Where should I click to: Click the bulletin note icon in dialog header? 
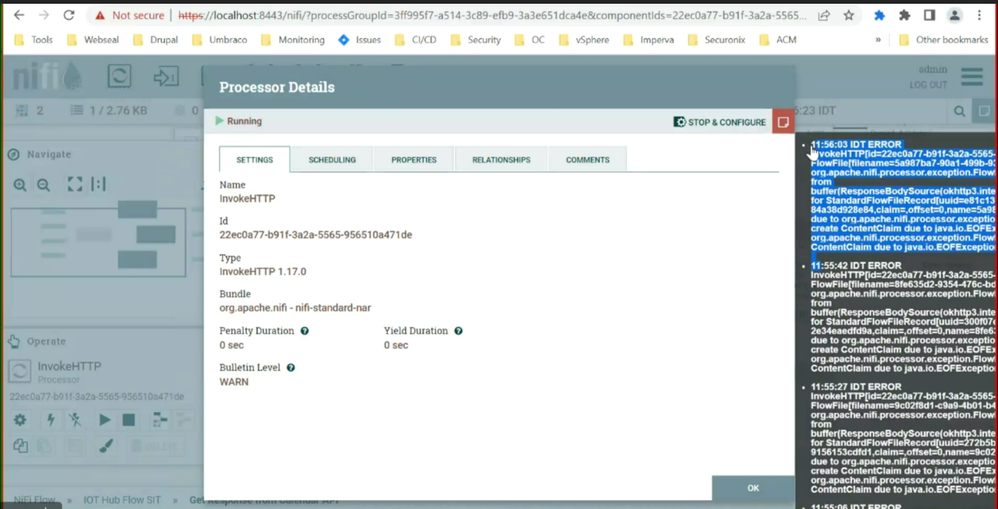784,122
